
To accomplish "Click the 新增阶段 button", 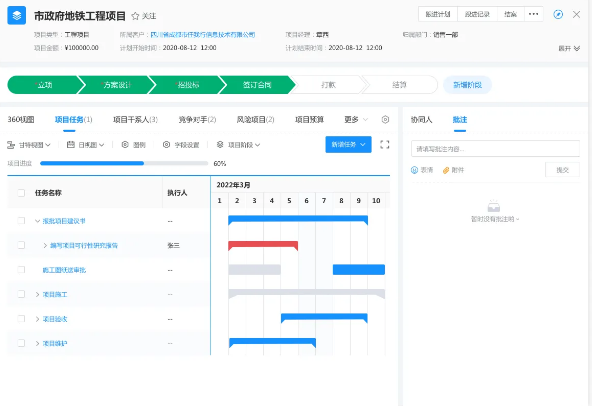I will click(x=467, y=85).
